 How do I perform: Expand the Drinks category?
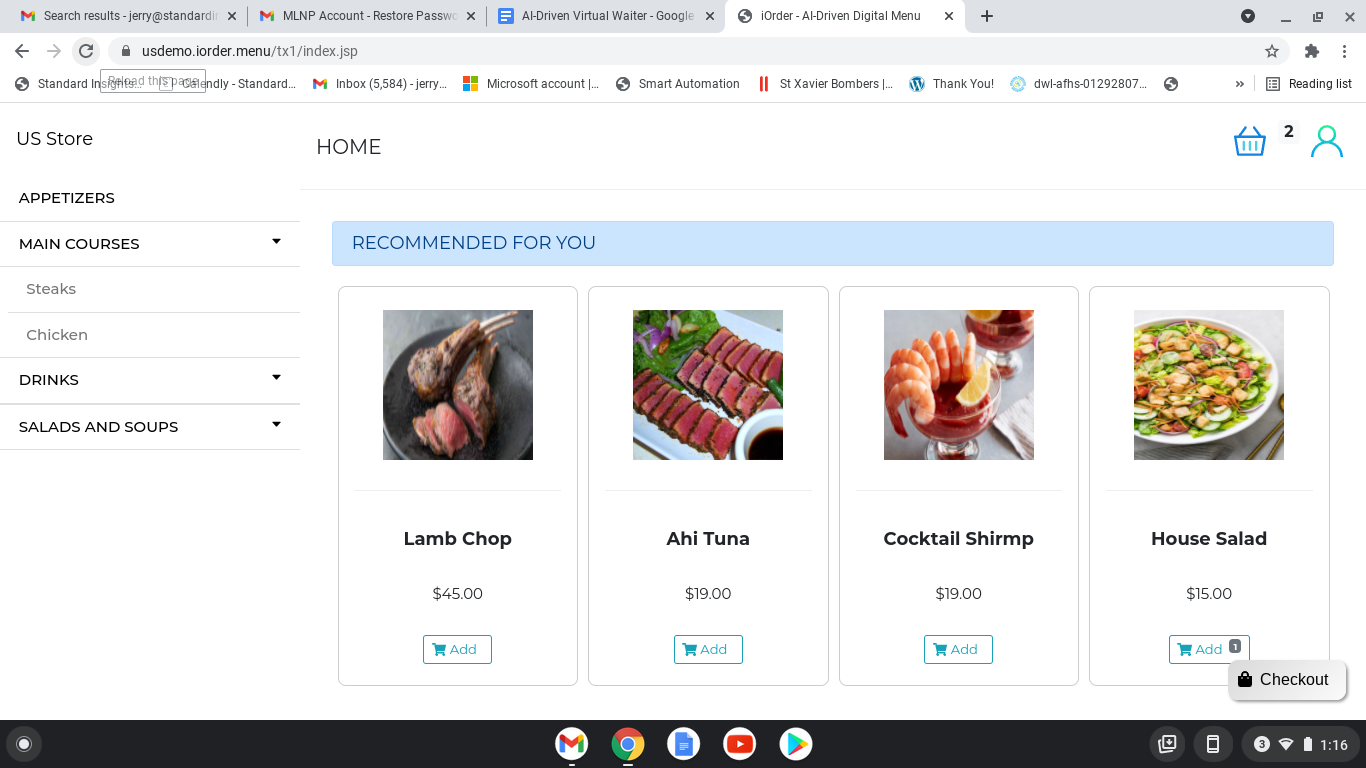150,380
